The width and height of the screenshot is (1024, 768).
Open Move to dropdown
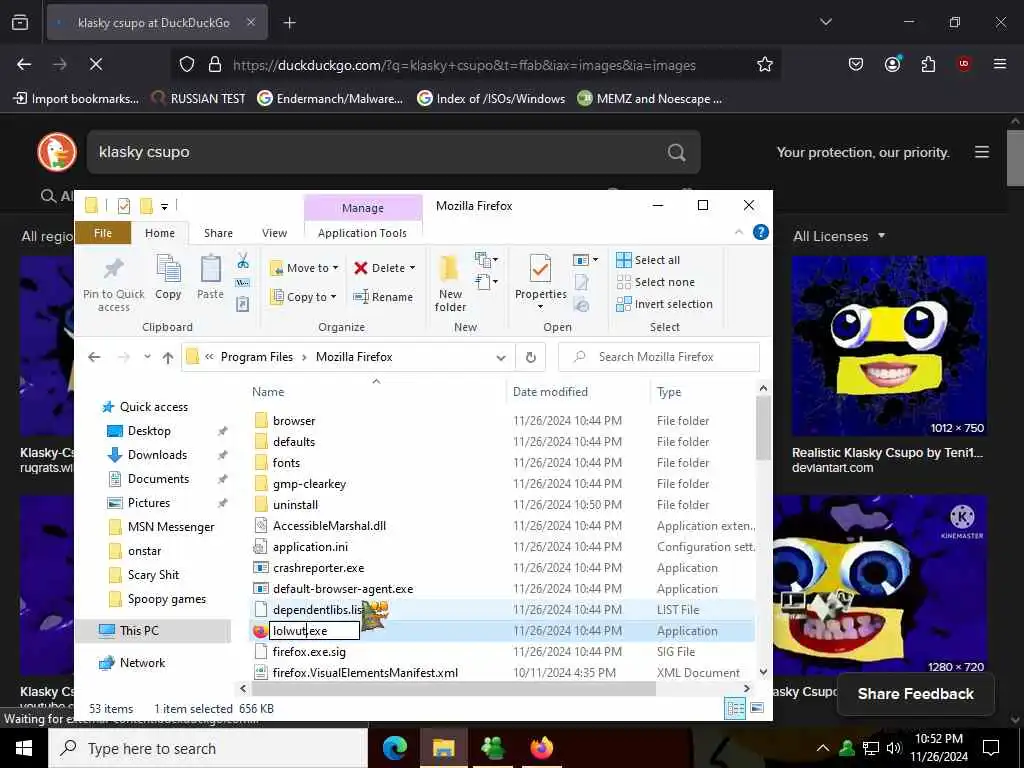304,268
